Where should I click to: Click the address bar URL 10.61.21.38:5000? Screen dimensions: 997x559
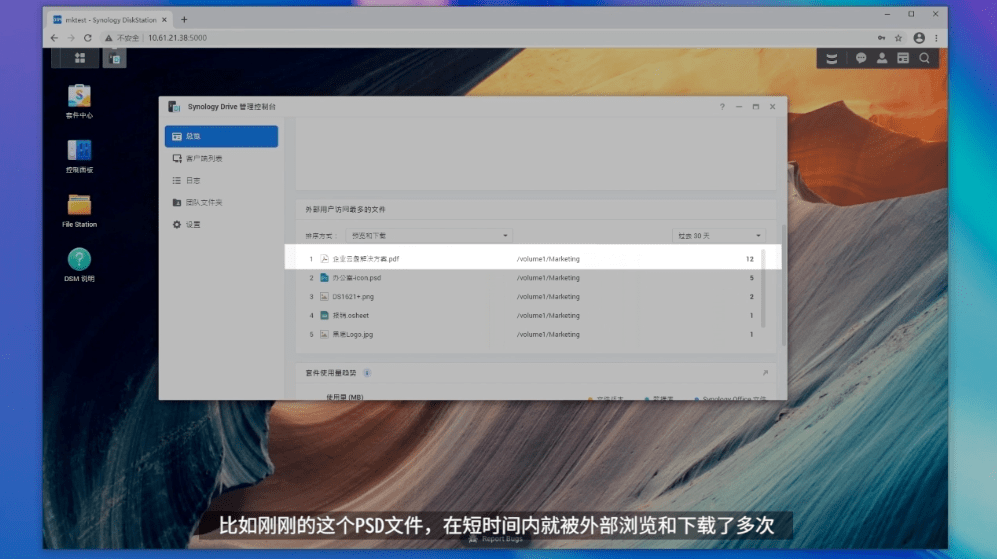click(177, 38)
